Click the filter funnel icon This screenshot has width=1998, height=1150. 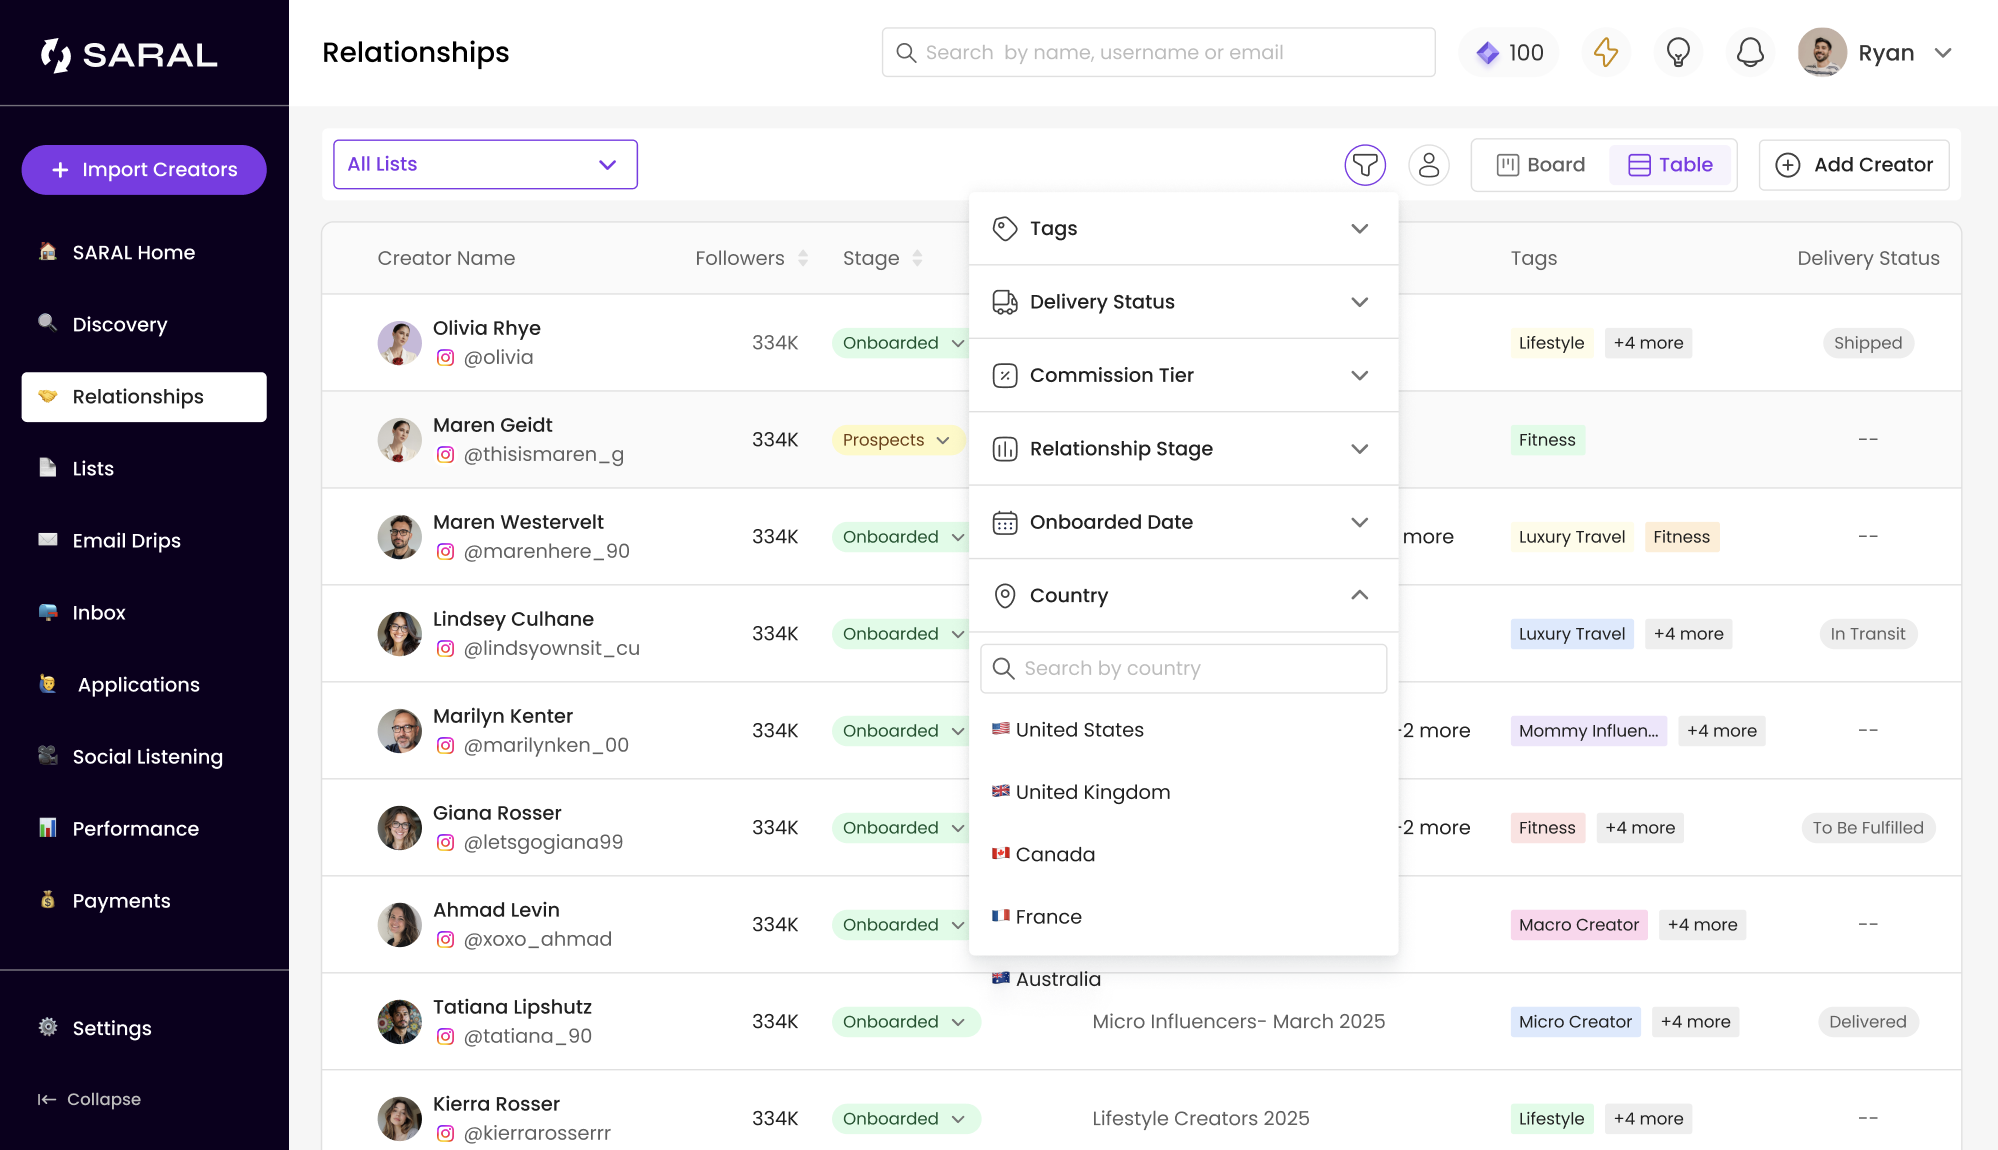pos(1365,165)
